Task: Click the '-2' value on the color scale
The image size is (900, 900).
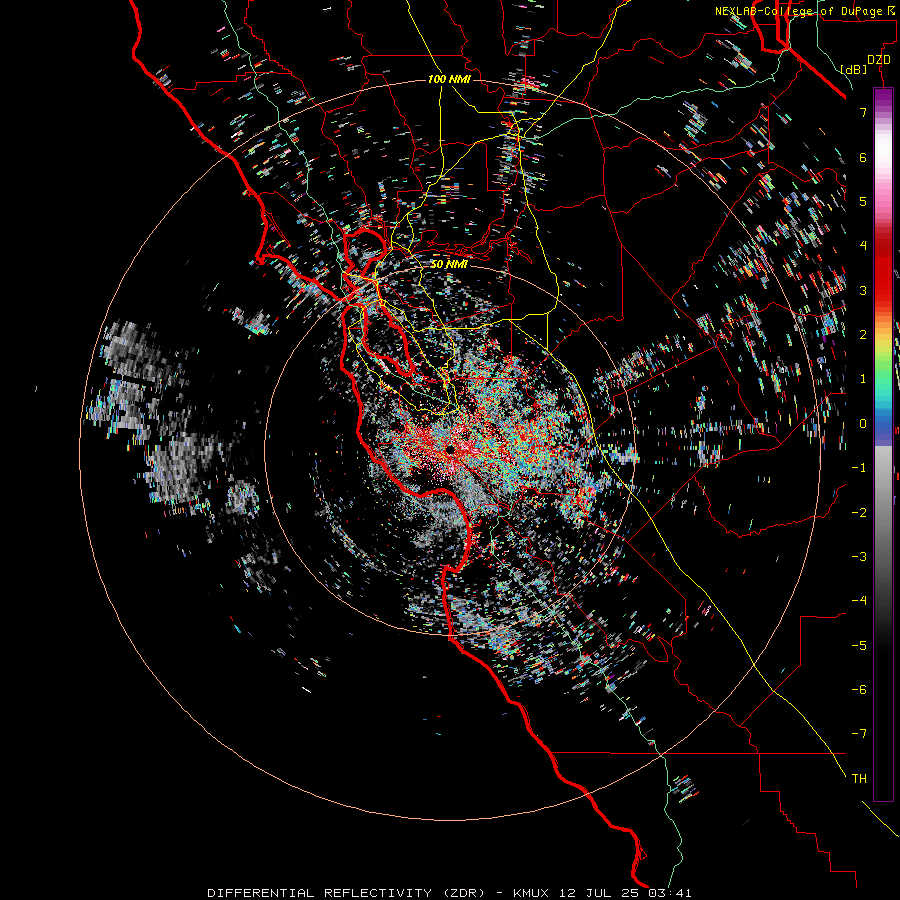Action: click(x=859, y=513)
